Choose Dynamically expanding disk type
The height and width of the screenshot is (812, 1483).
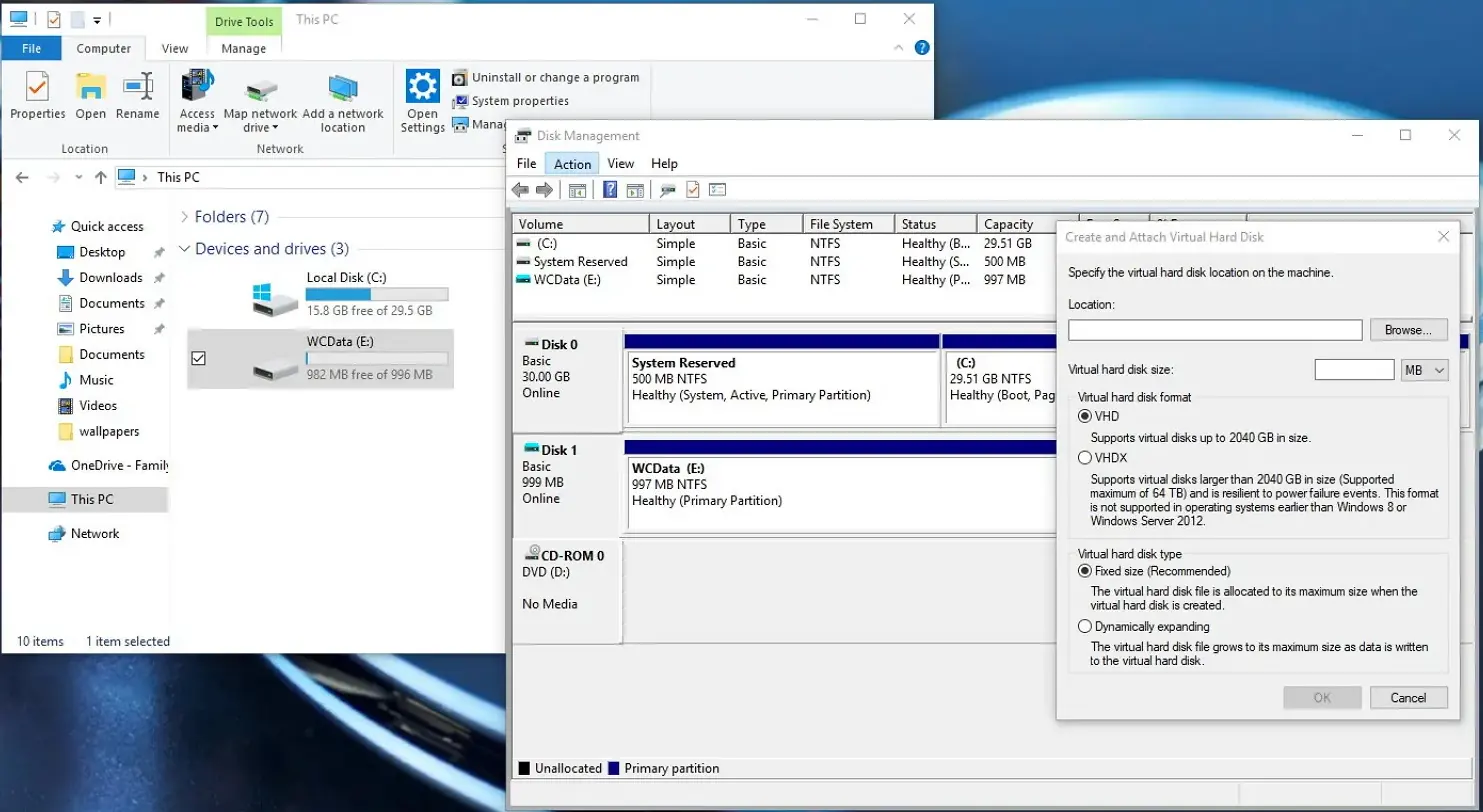1085,627
